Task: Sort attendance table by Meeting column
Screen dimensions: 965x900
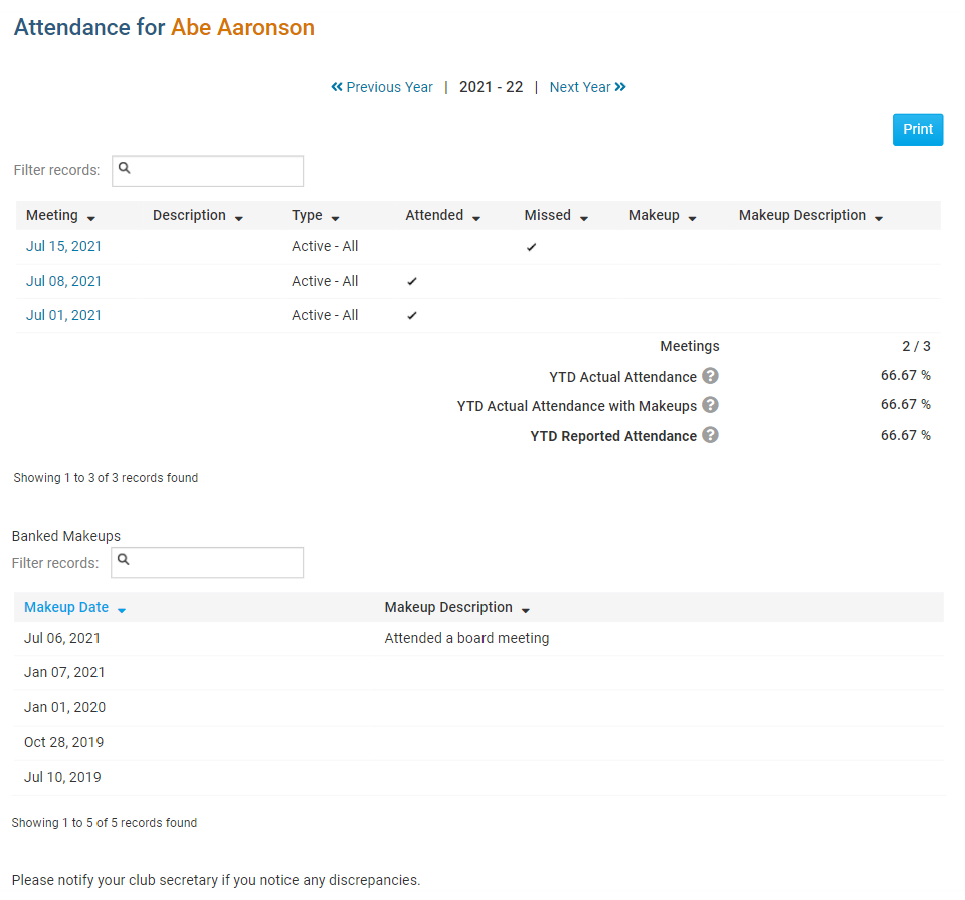Action: 60,216
